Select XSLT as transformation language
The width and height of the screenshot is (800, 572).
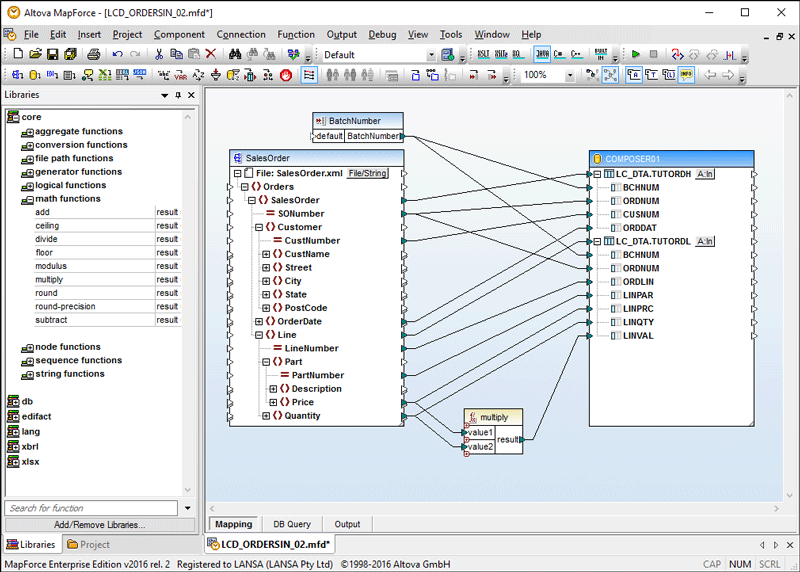(x=483, y=54)
